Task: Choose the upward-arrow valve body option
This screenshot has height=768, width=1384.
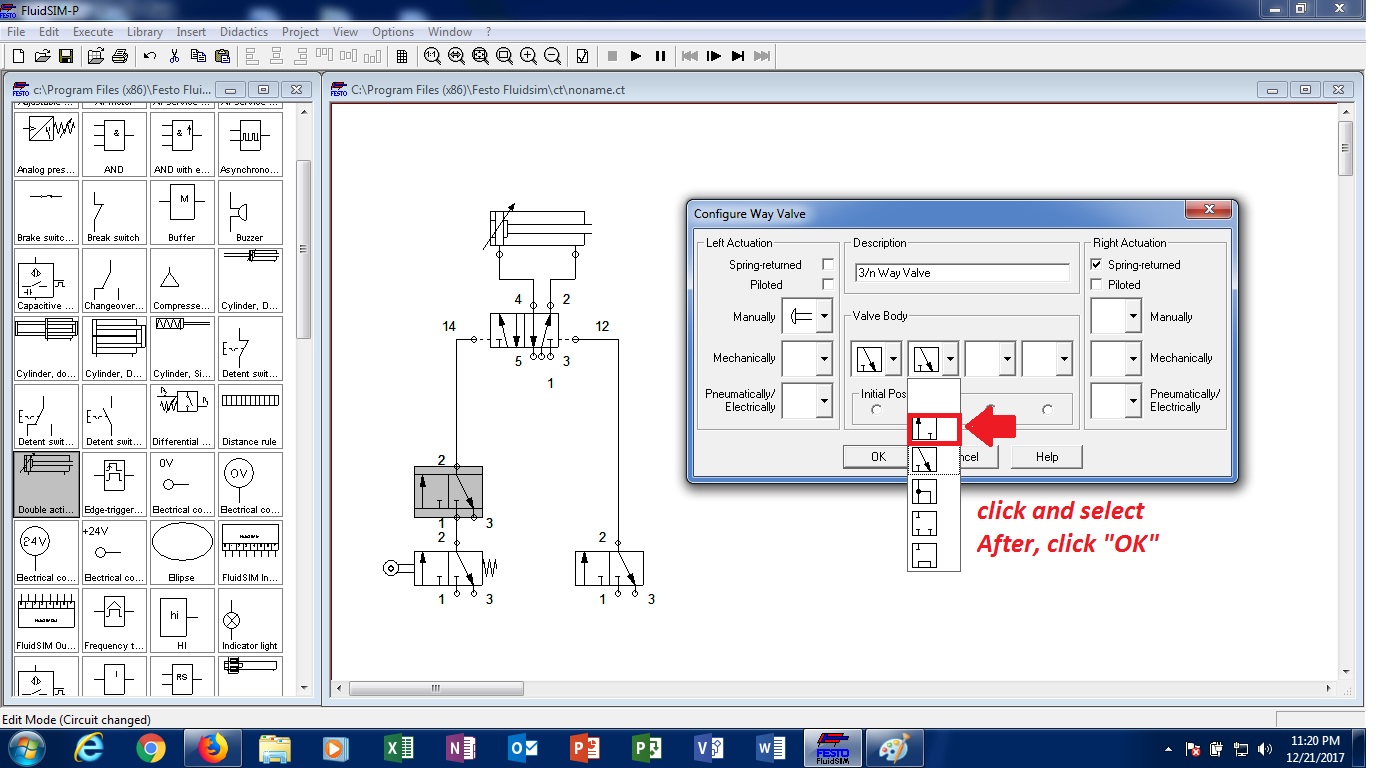Action: coord(934,430)
